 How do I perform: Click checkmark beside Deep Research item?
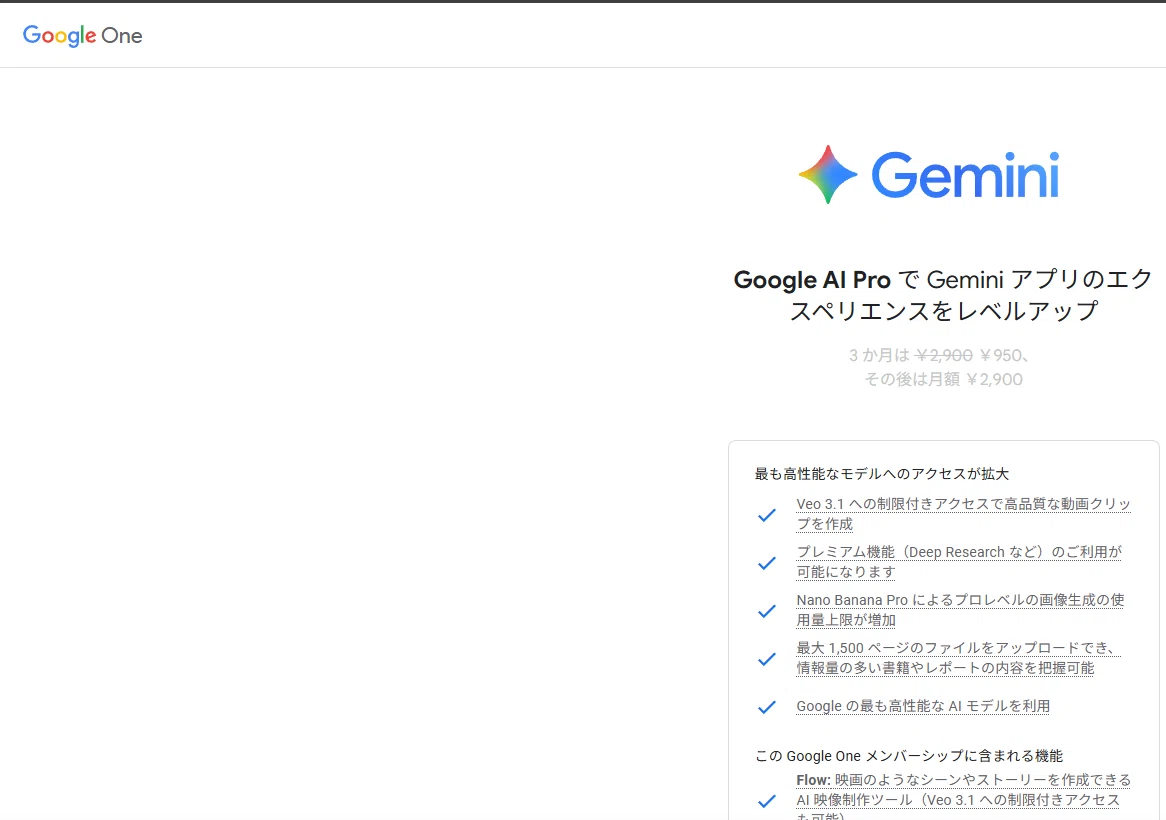click(767, 564)
